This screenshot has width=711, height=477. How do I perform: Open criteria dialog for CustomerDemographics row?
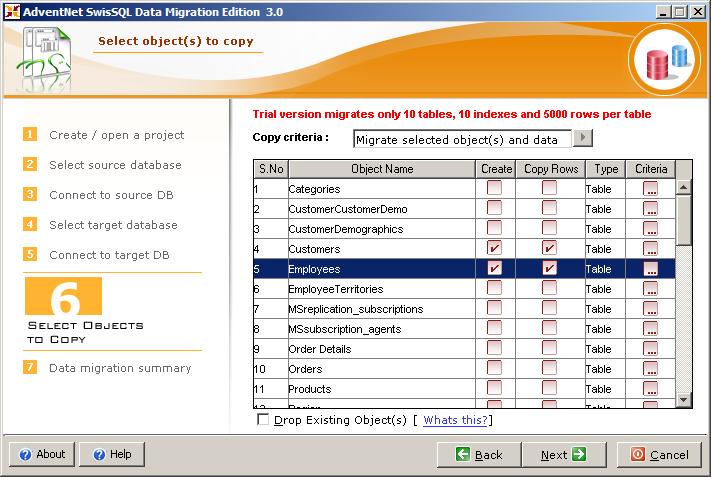[x=650, y=229]
